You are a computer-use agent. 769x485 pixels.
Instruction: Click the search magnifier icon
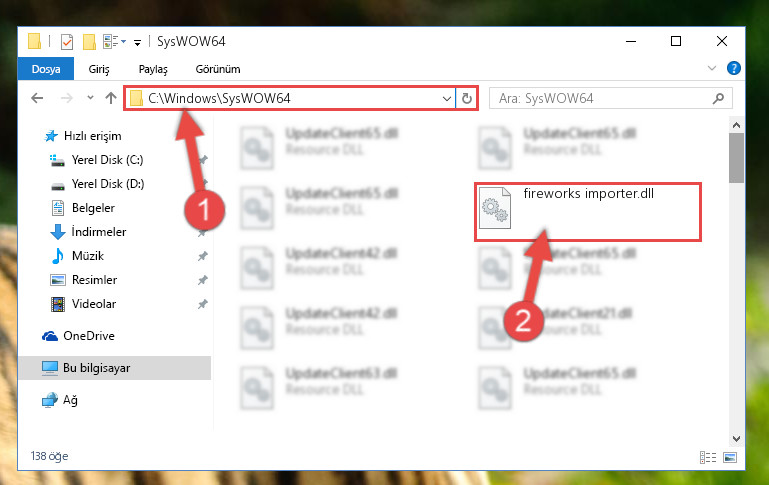pos(718,99)
